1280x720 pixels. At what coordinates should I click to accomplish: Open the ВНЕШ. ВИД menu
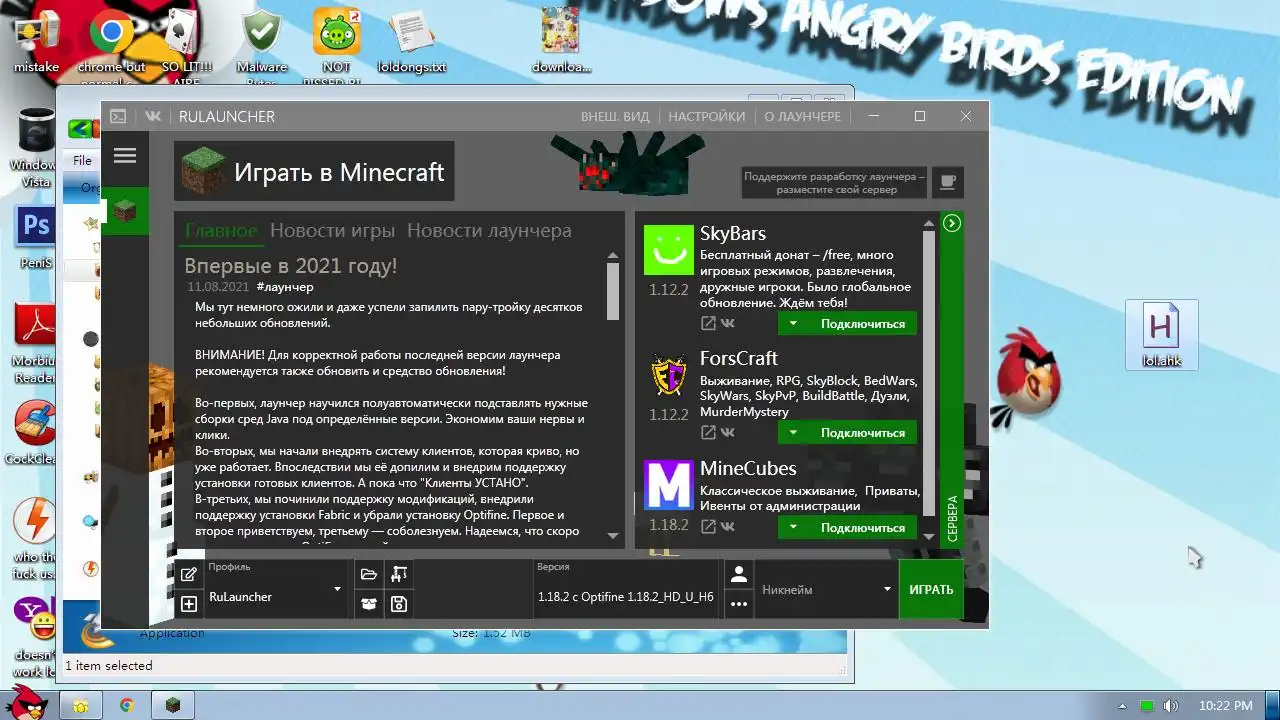point(615,116)
